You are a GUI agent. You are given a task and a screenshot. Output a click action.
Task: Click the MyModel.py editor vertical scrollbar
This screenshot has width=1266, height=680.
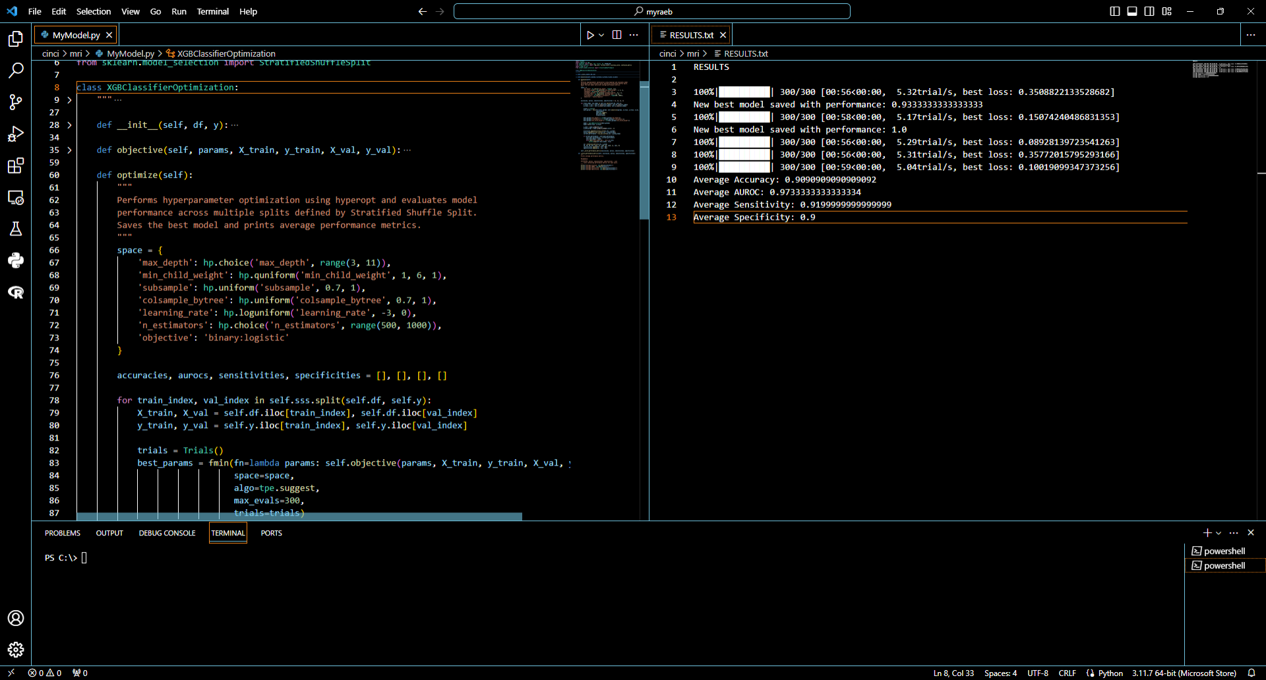pos(645,150)
